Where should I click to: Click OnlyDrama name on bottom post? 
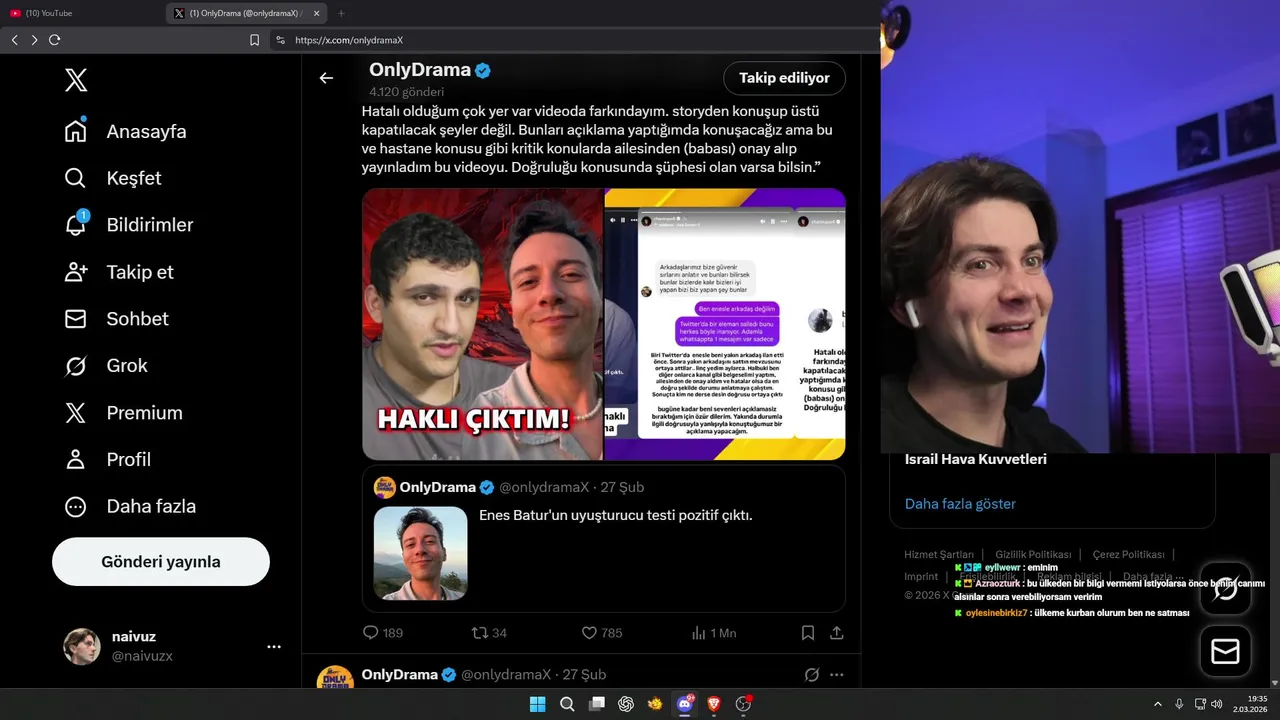point(400,675)
